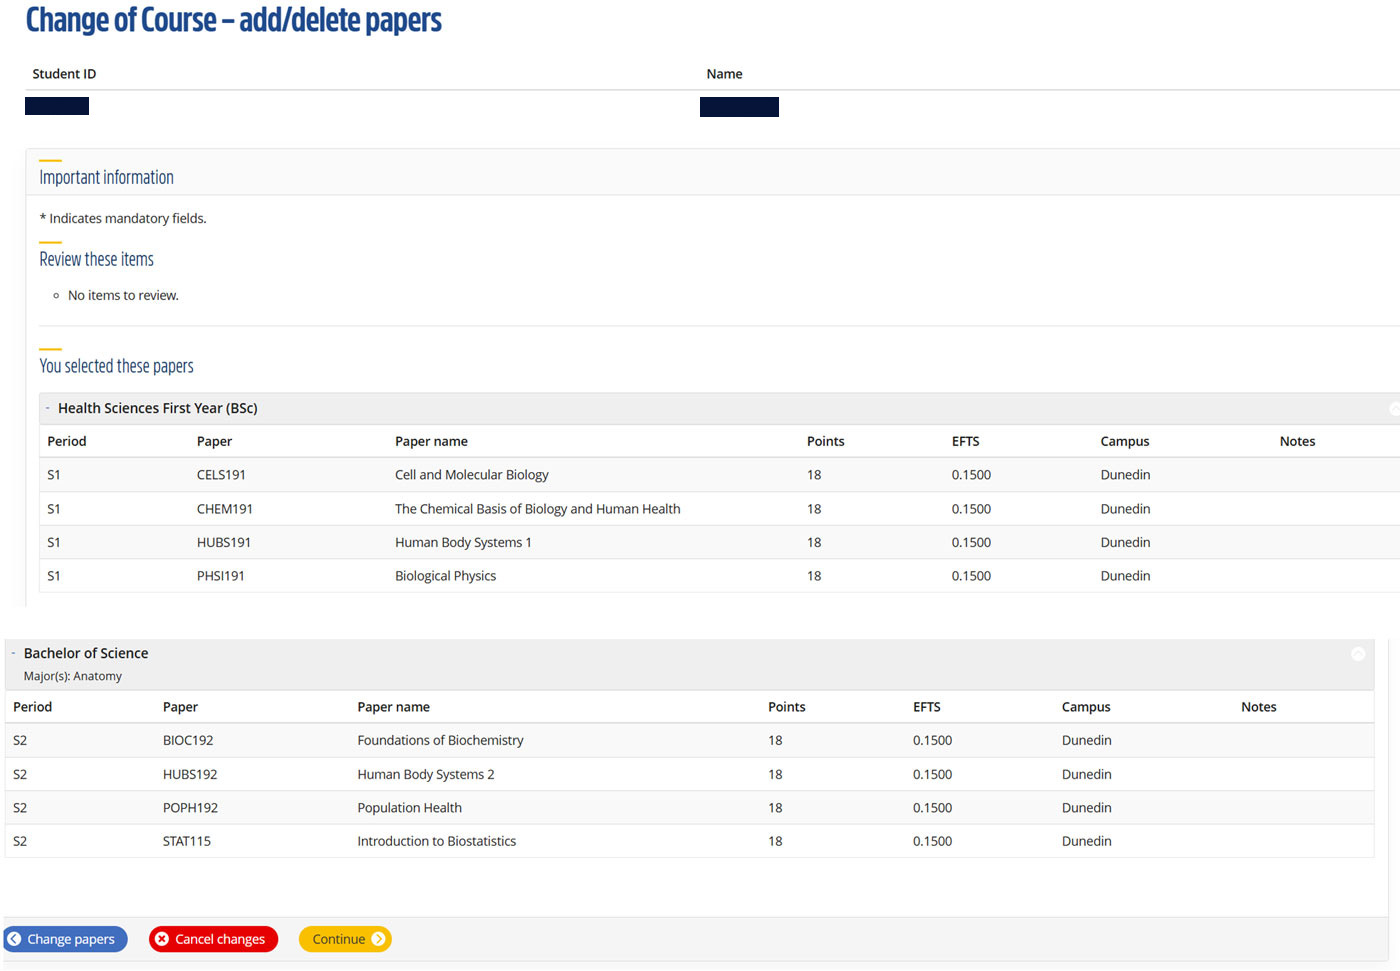Select the CHEM191 paper code

pyautogui.click(x=225, y=509)
